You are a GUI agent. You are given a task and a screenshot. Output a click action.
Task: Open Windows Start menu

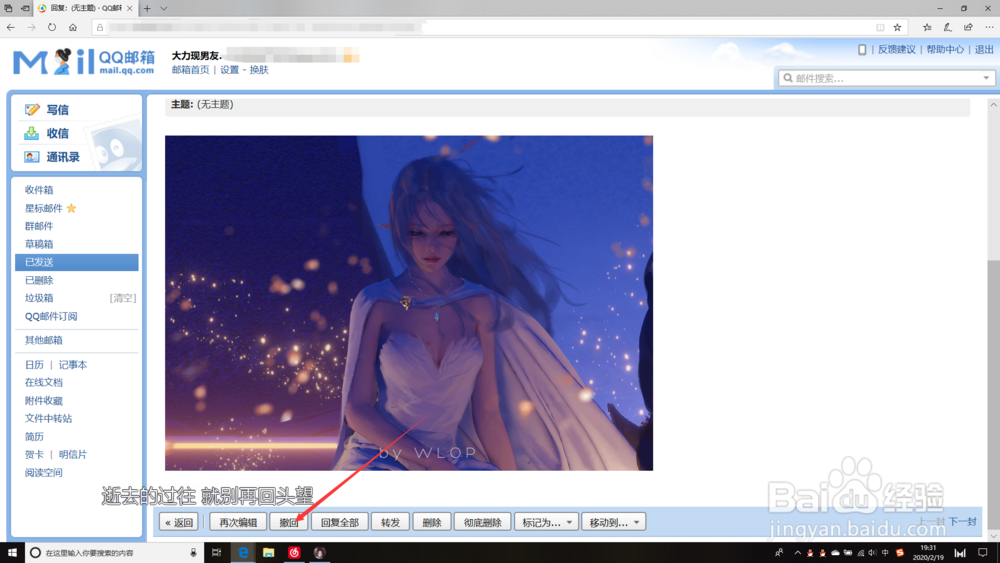[12, 553]
